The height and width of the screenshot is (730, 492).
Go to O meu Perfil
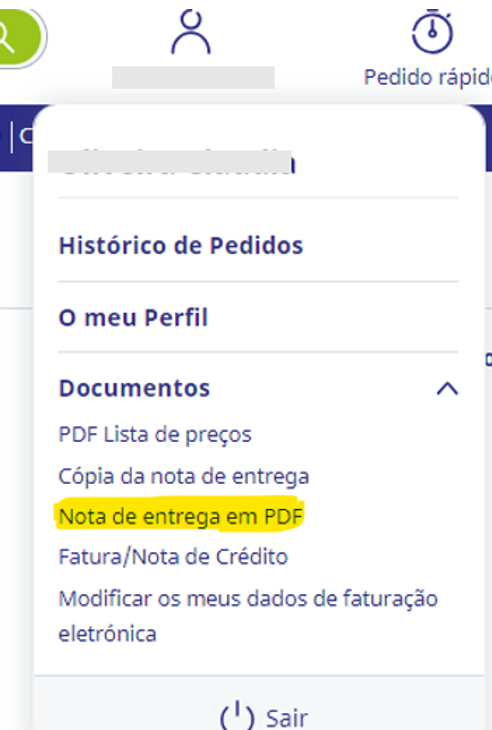[133, 318]
